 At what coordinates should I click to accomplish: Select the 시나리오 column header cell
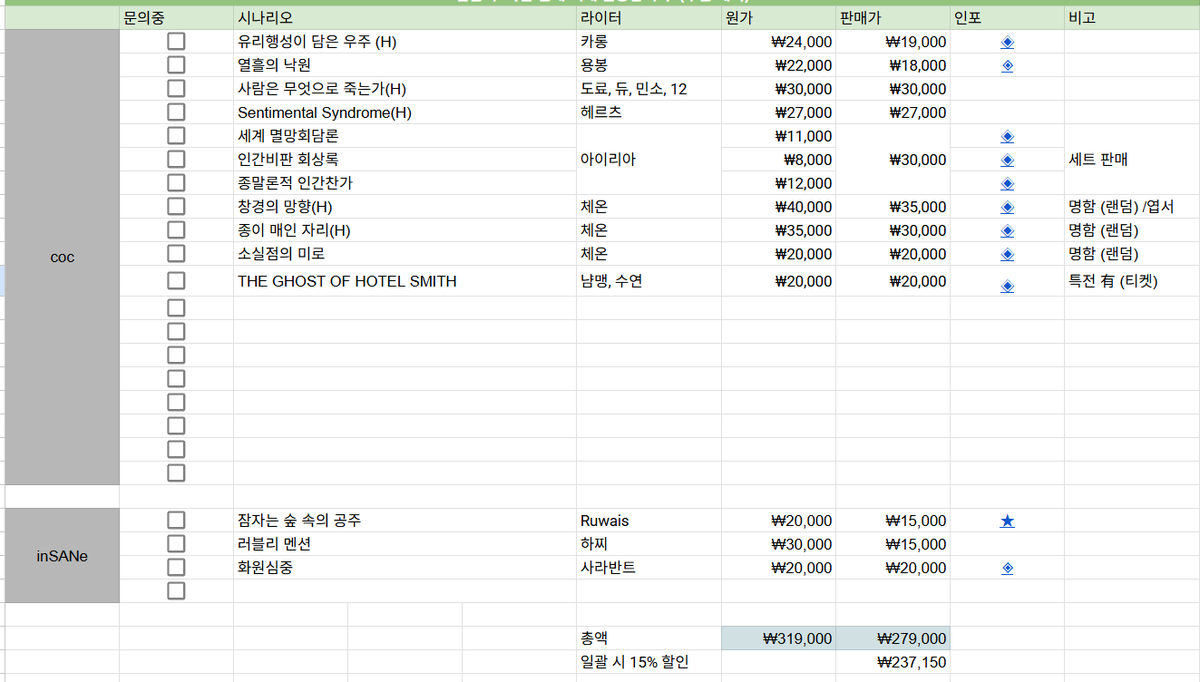[405, 18]
